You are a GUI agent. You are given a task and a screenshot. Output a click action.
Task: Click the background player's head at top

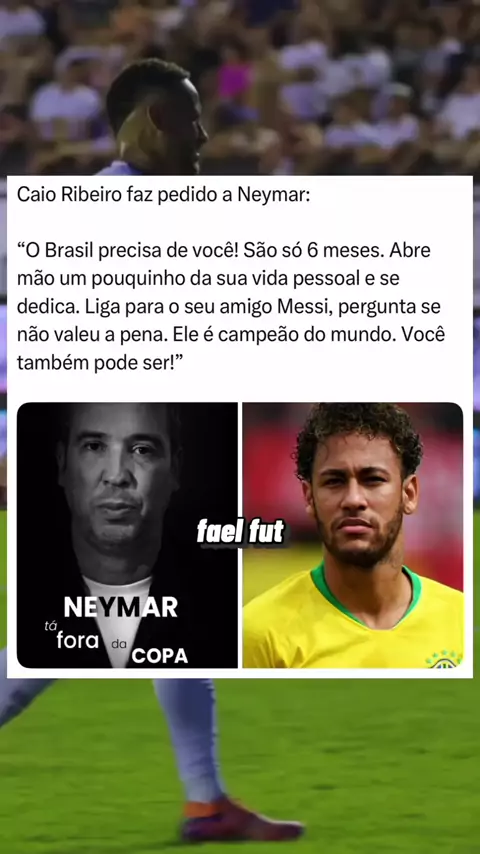pyautogui.click(x=156, y=115)
